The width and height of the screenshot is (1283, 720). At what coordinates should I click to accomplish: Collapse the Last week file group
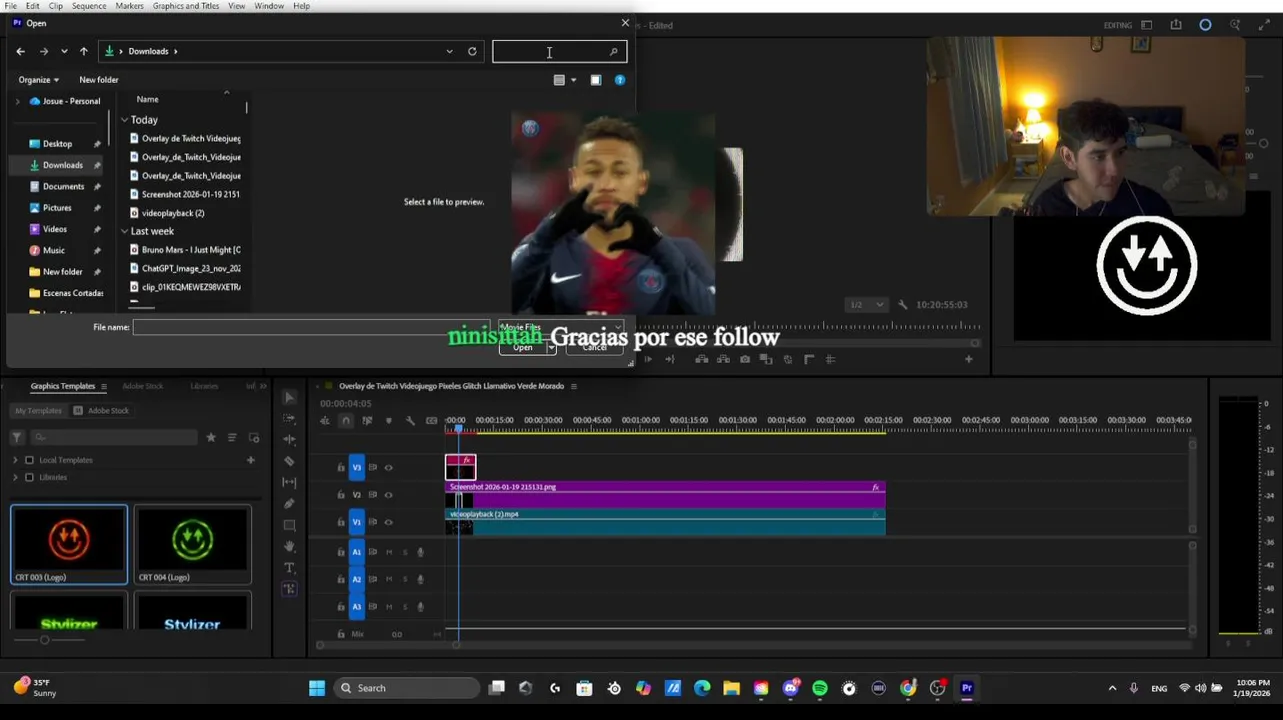[x=125, y=231]
